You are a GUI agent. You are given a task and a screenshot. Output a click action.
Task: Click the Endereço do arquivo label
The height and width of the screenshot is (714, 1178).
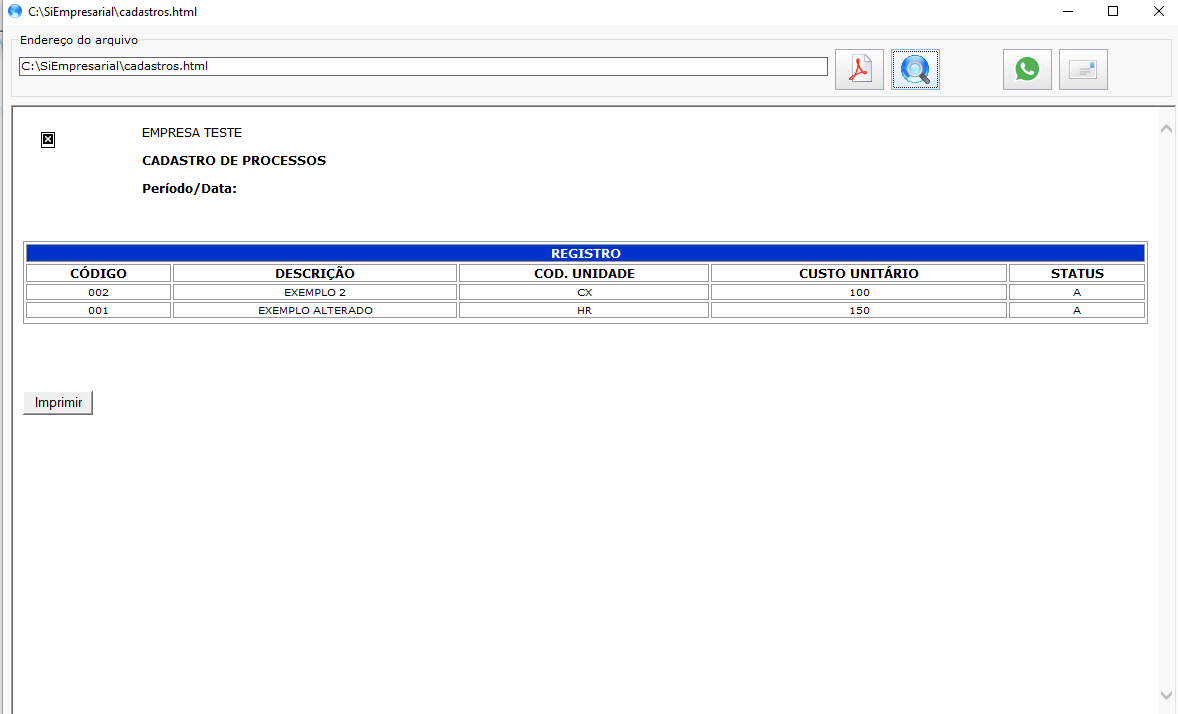[79, 41]
